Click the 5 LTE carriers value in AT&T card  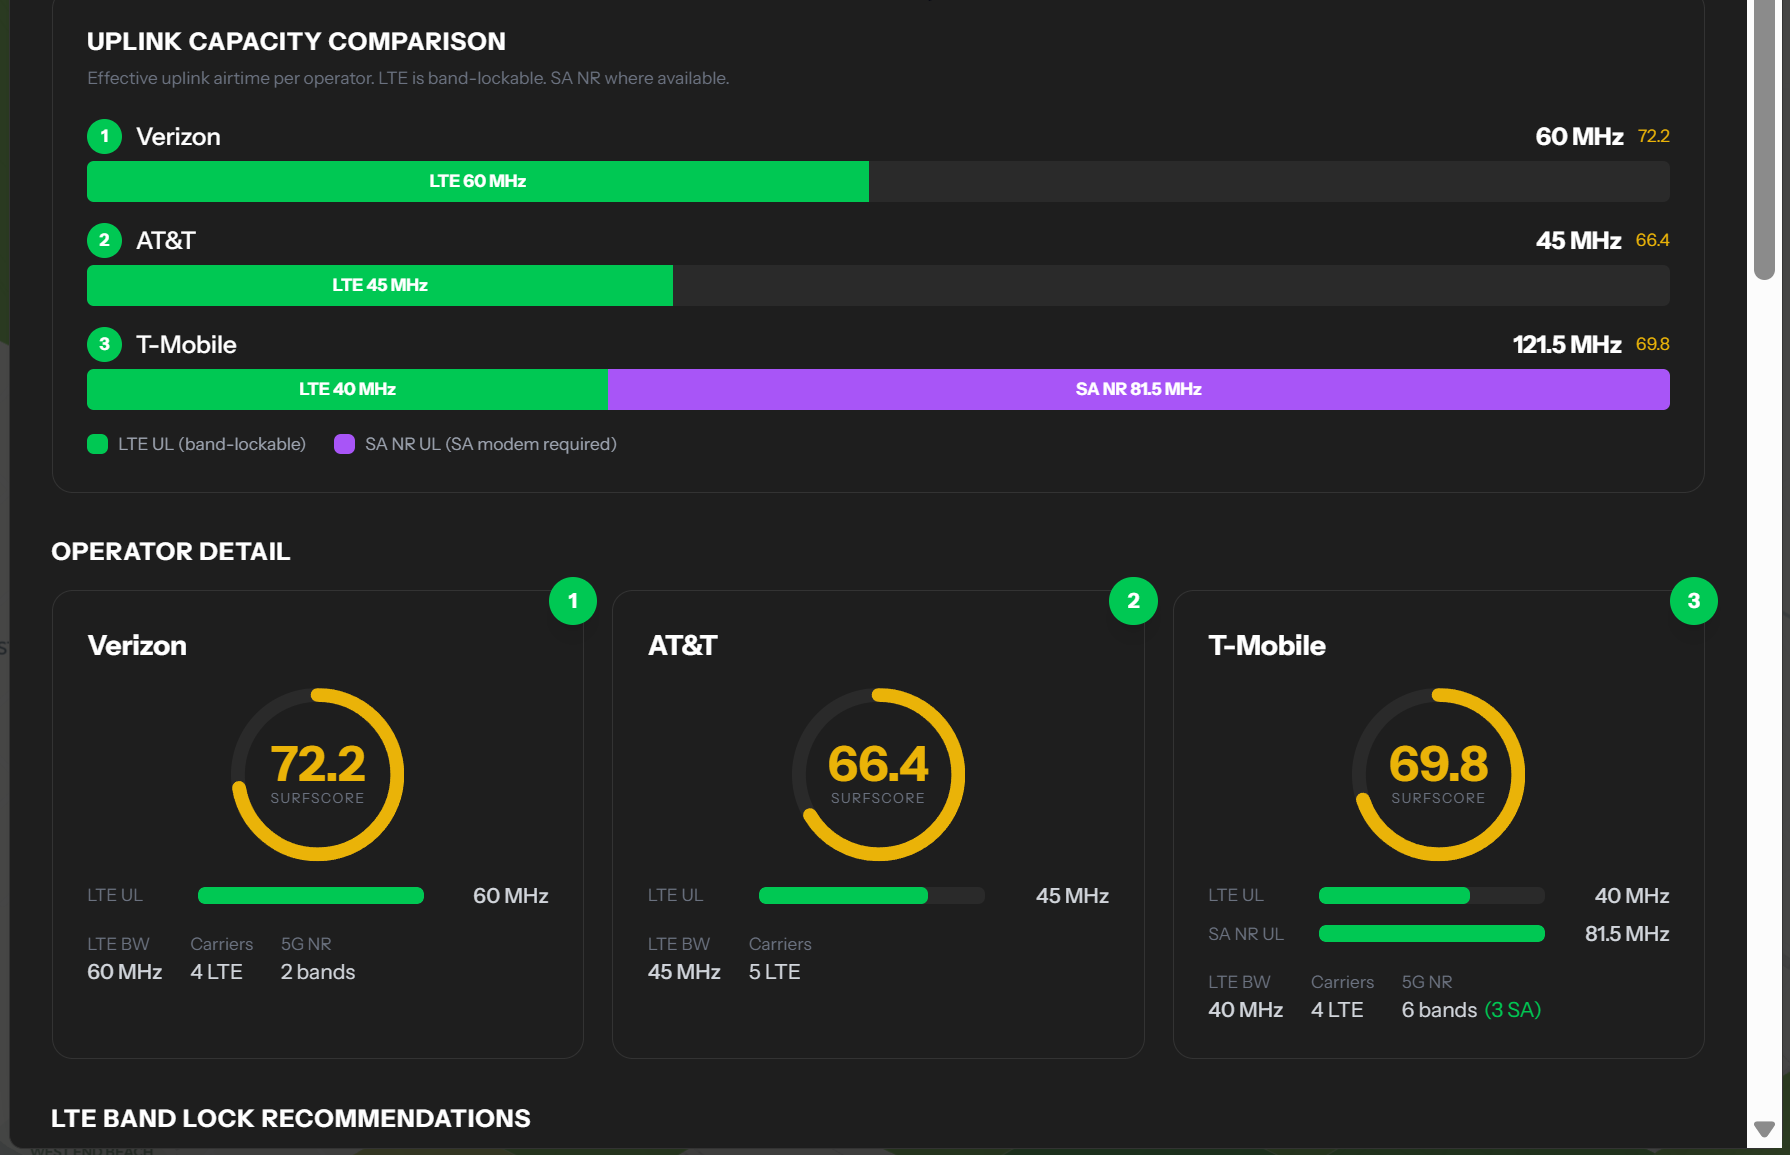(x=775, y=972)
